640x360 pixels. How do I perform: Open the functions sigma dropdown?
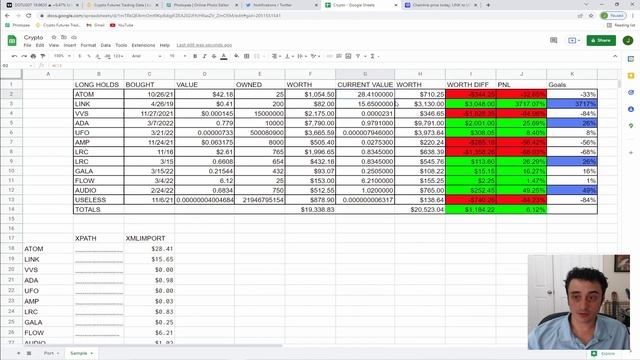click(373, 56)
